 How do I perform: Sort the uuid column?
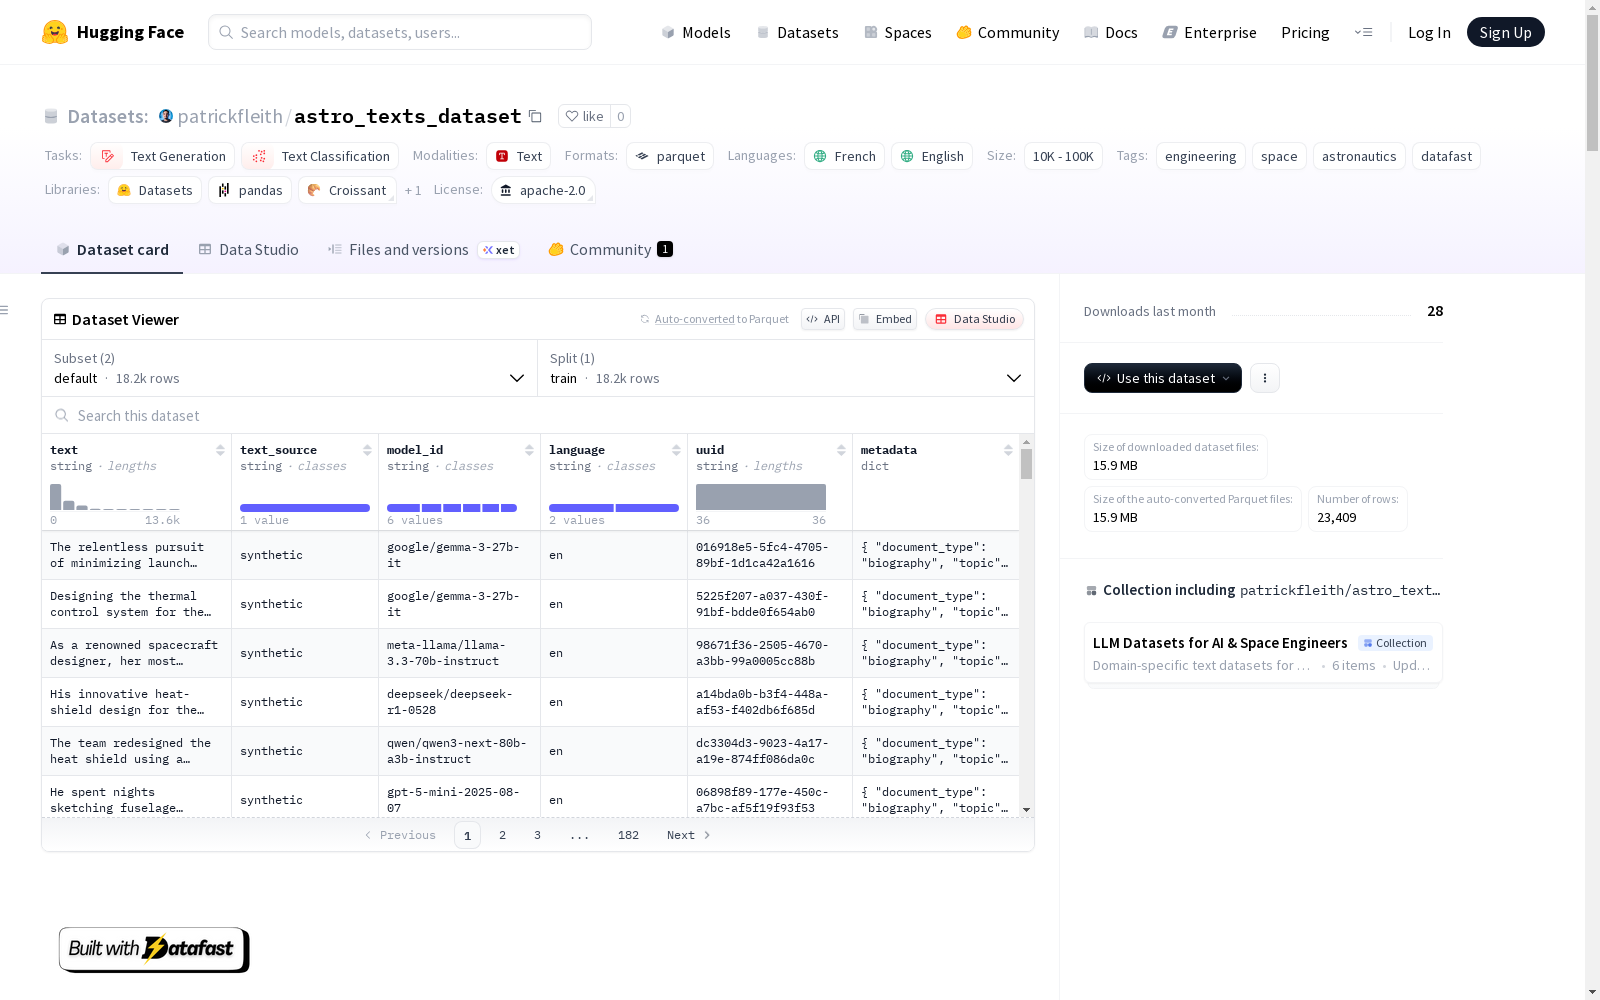coord(841,450)
